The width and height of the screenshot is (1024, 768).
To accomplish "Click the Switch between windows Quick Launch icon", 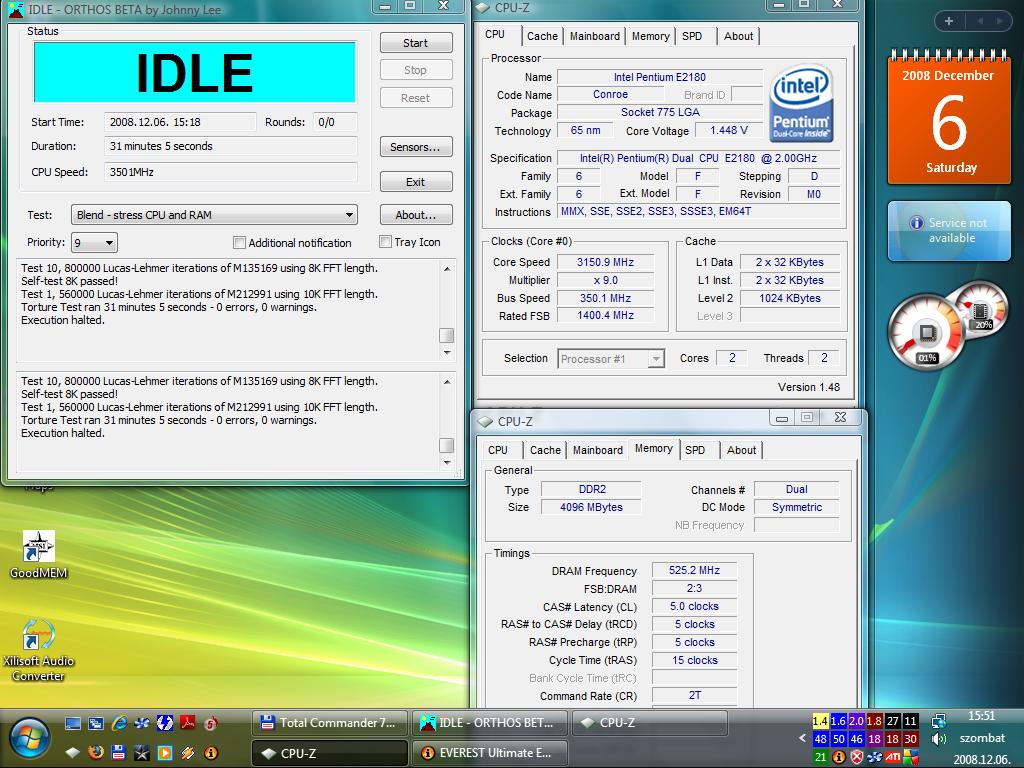I will [x=96, y=723].
